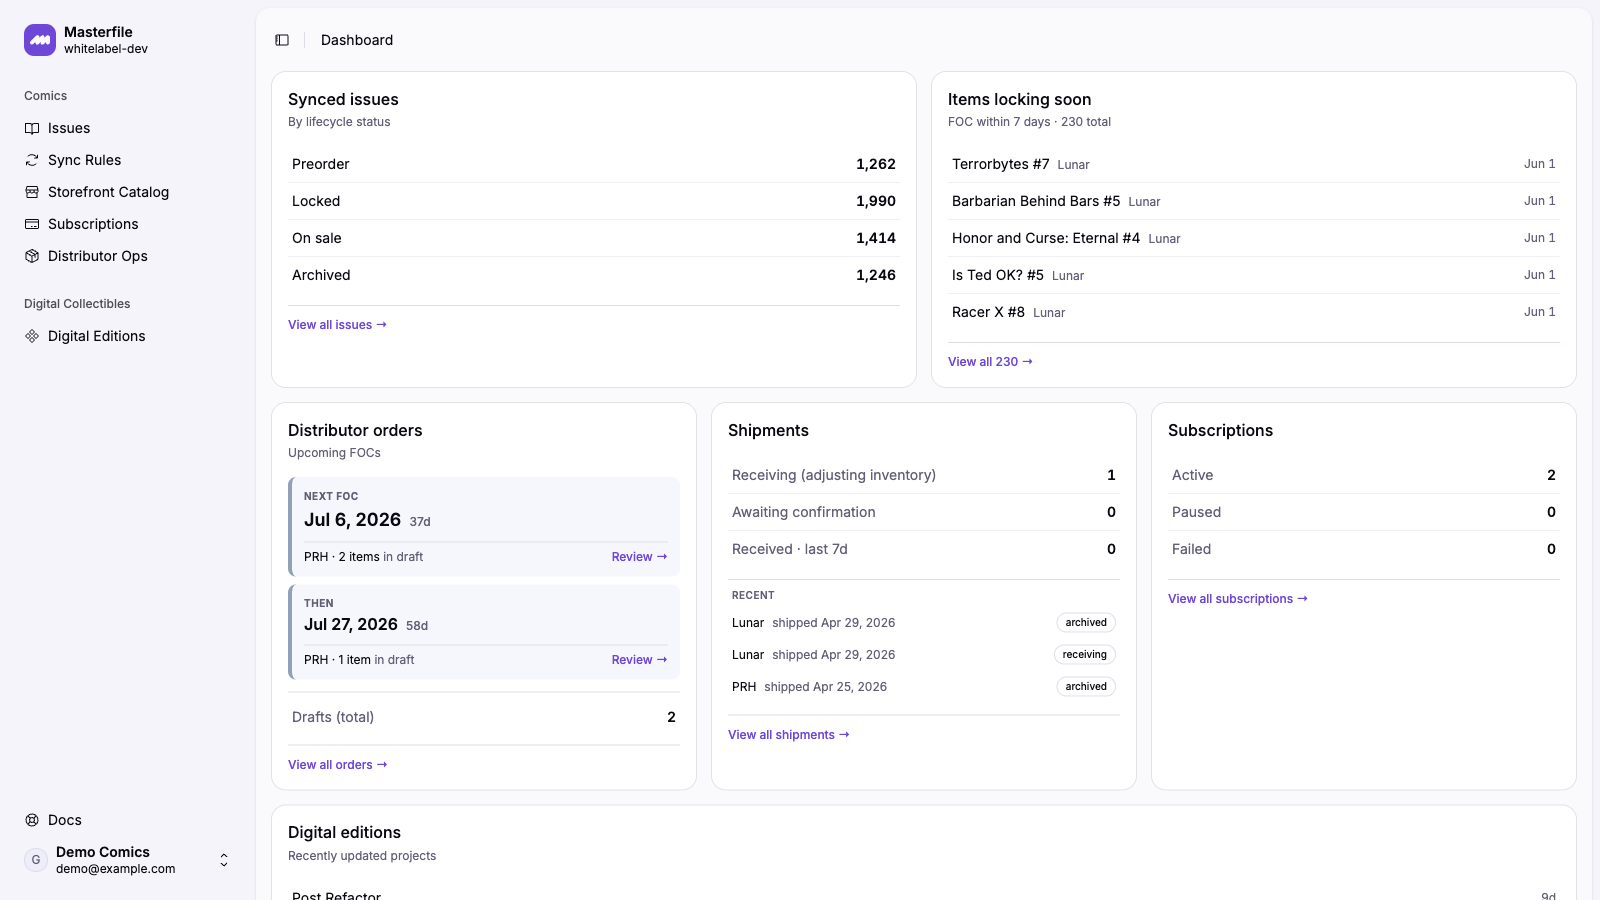
Task: Click the Masterfile logo icon
Action: pos(40,40)
